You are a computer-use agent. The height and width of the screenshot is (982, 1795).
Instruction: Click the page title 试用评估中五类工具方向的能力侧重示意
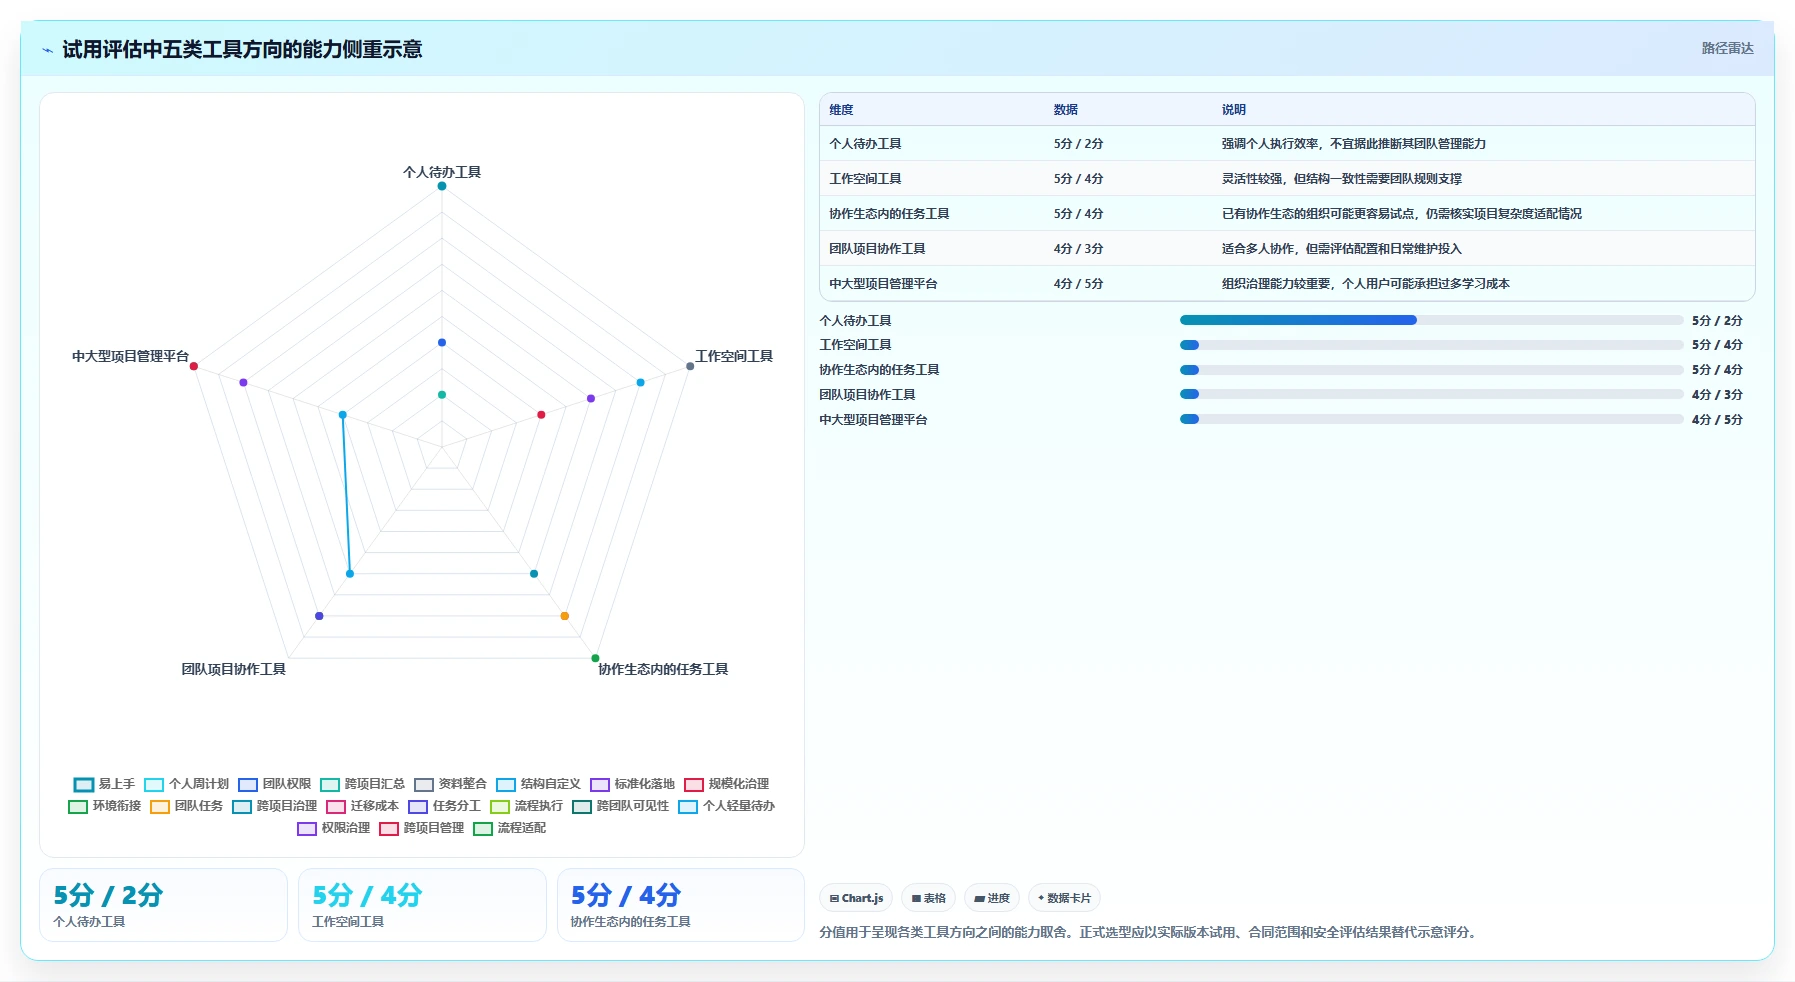(242, 50)
